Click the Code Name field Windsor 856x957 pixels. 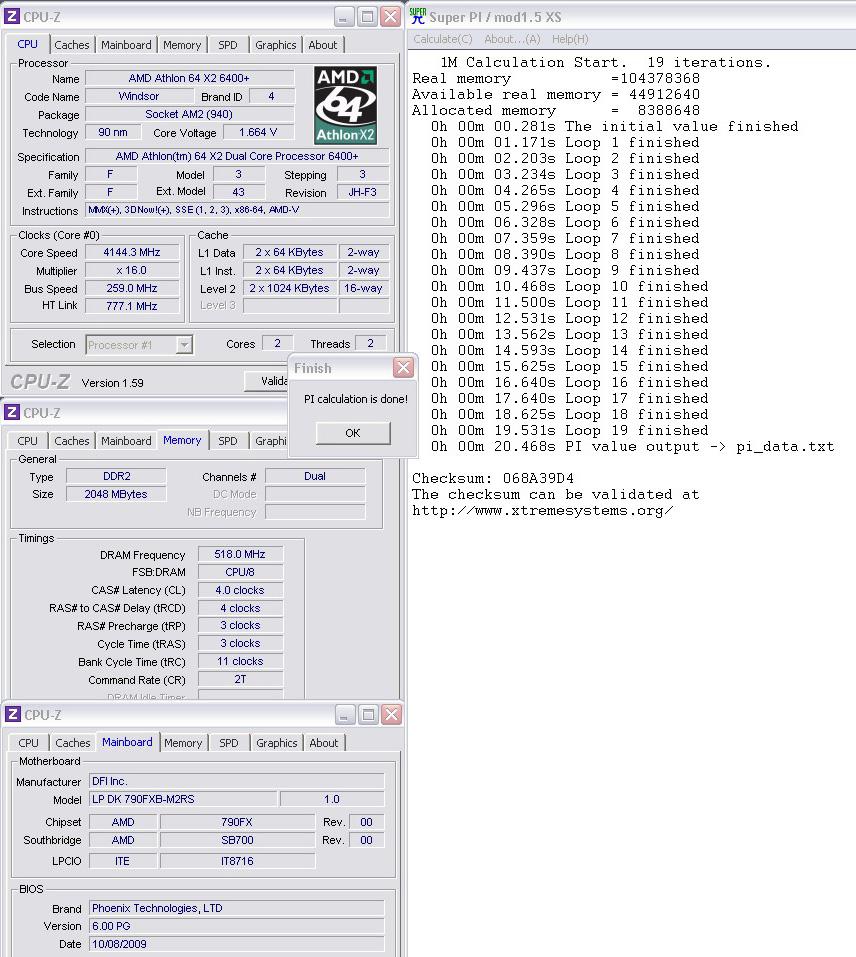point(138,96)
